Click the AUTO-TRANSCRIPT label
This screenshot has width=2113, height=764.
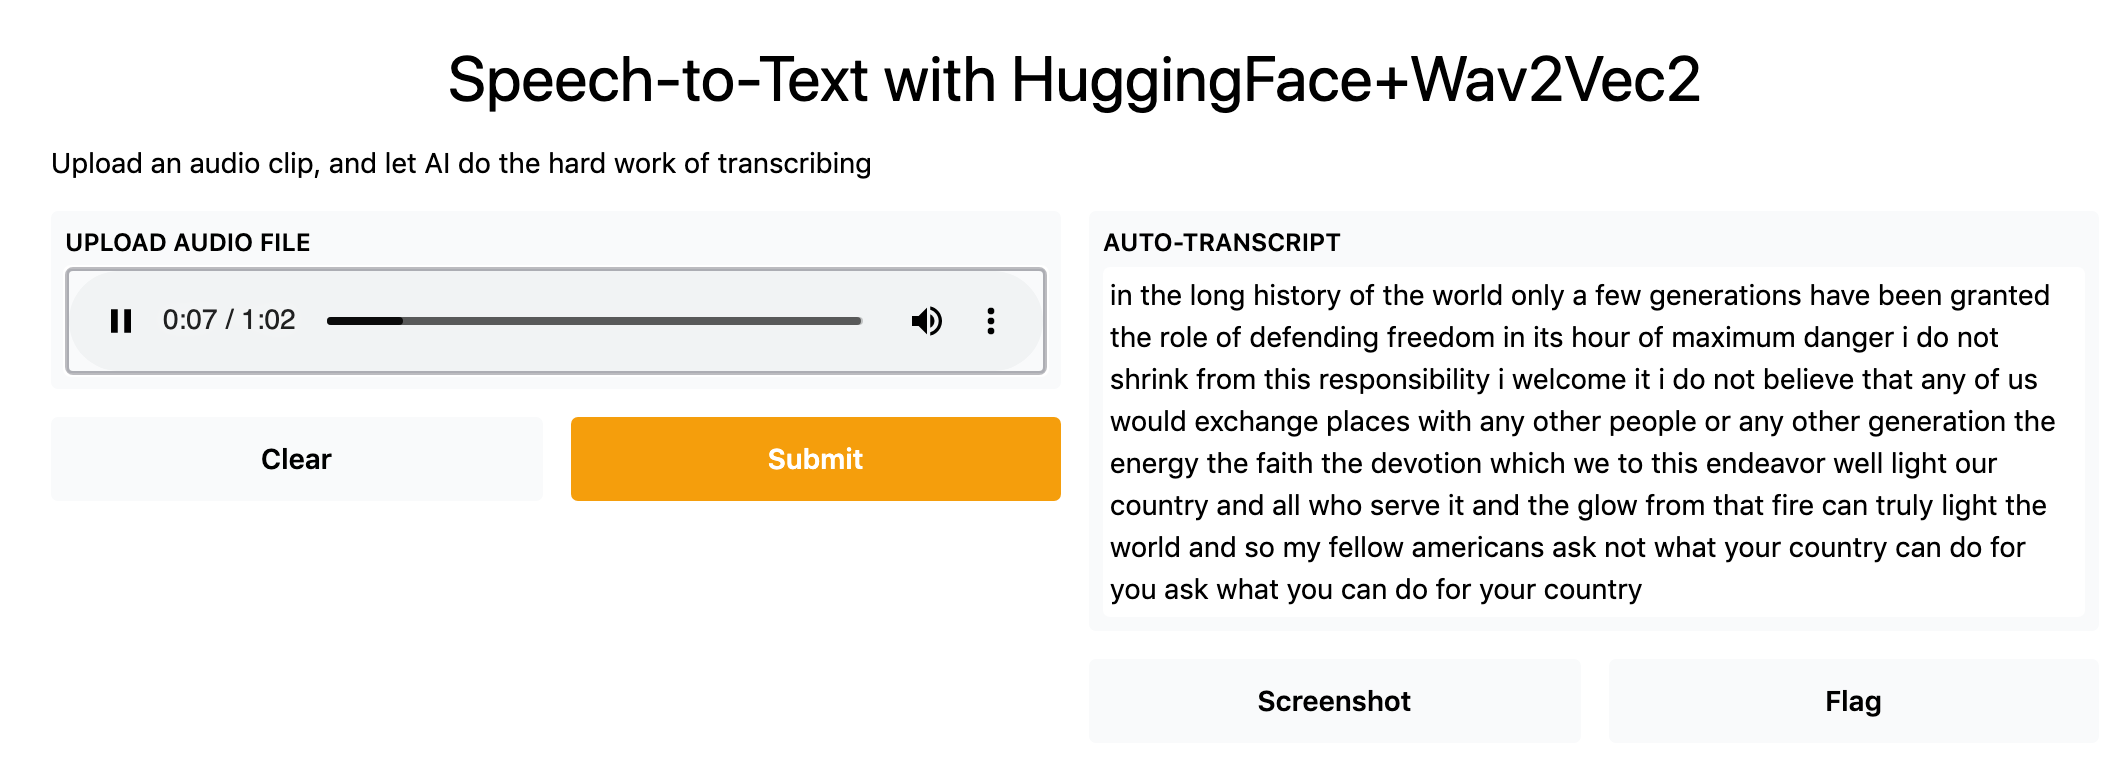coord(1222,243)
